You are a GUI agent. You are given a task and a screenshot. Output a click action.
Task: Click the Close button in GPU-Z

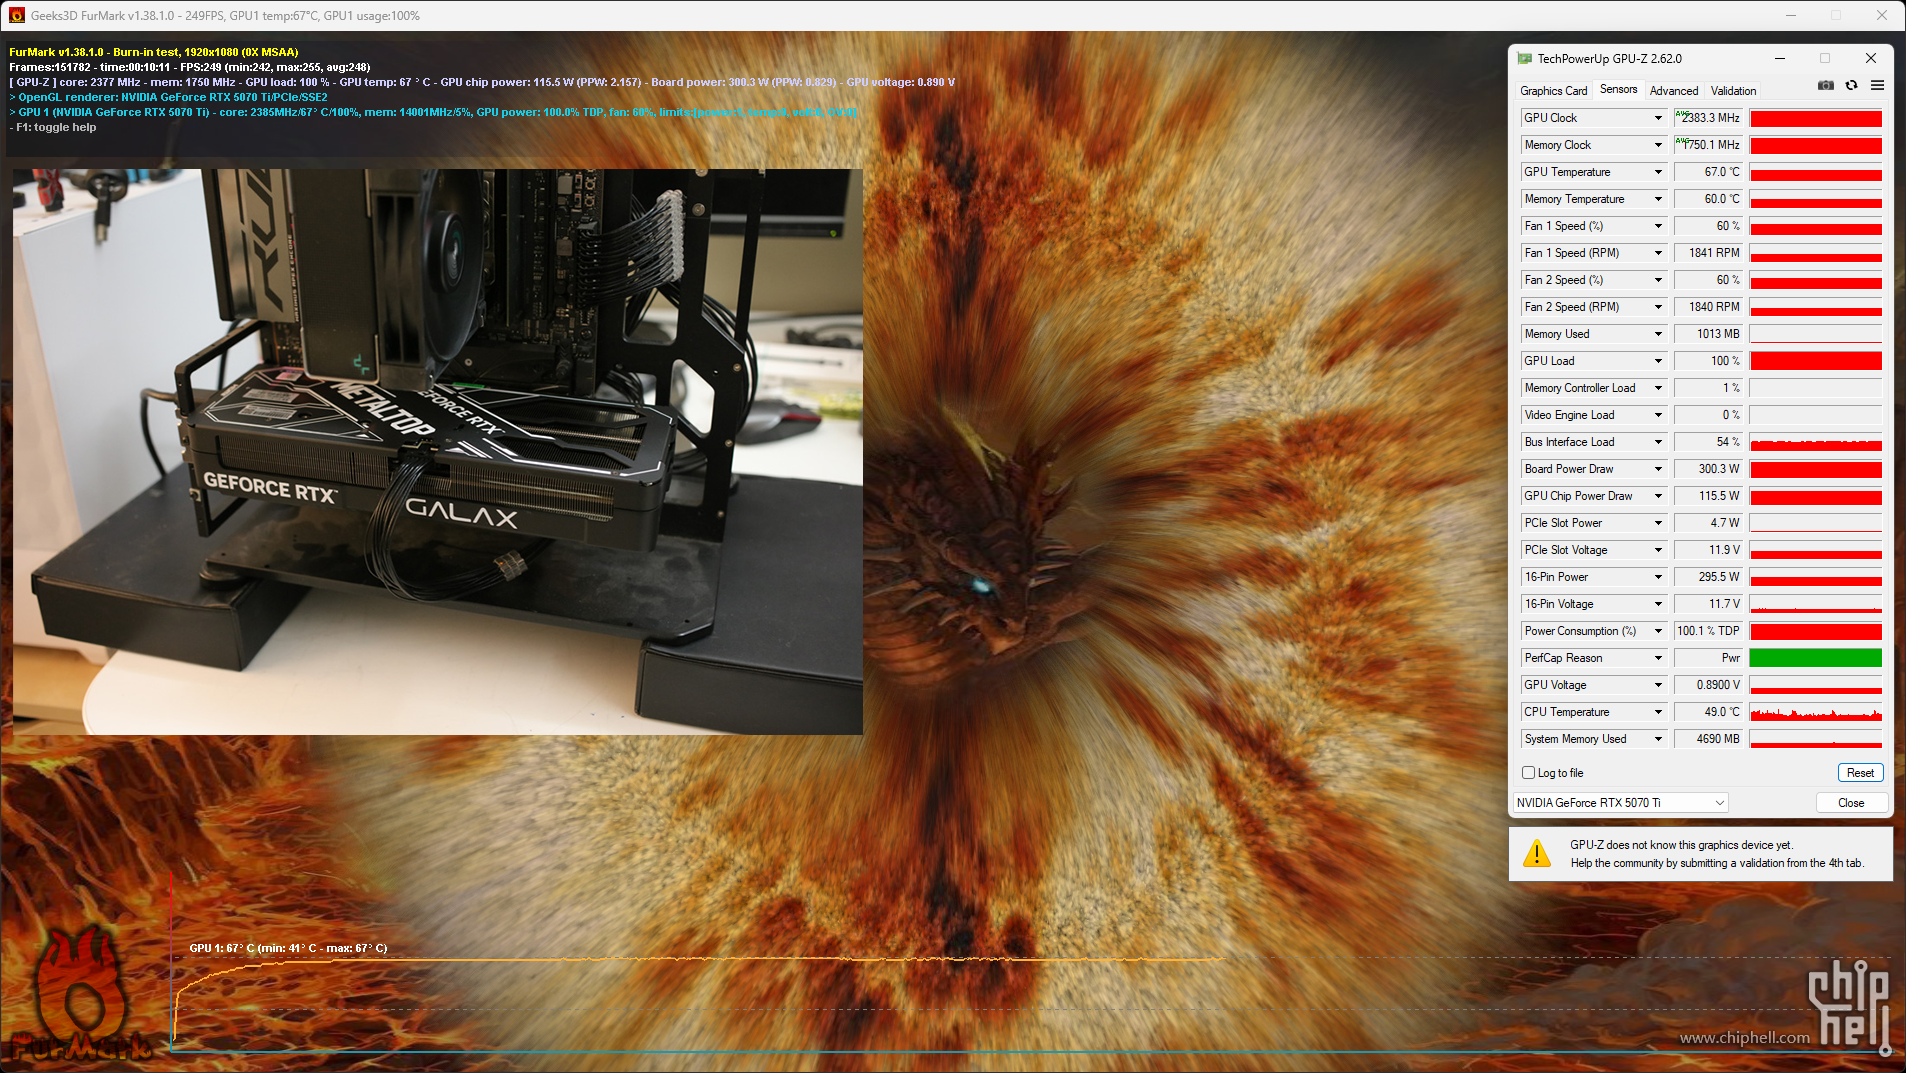click(1851, 803)
